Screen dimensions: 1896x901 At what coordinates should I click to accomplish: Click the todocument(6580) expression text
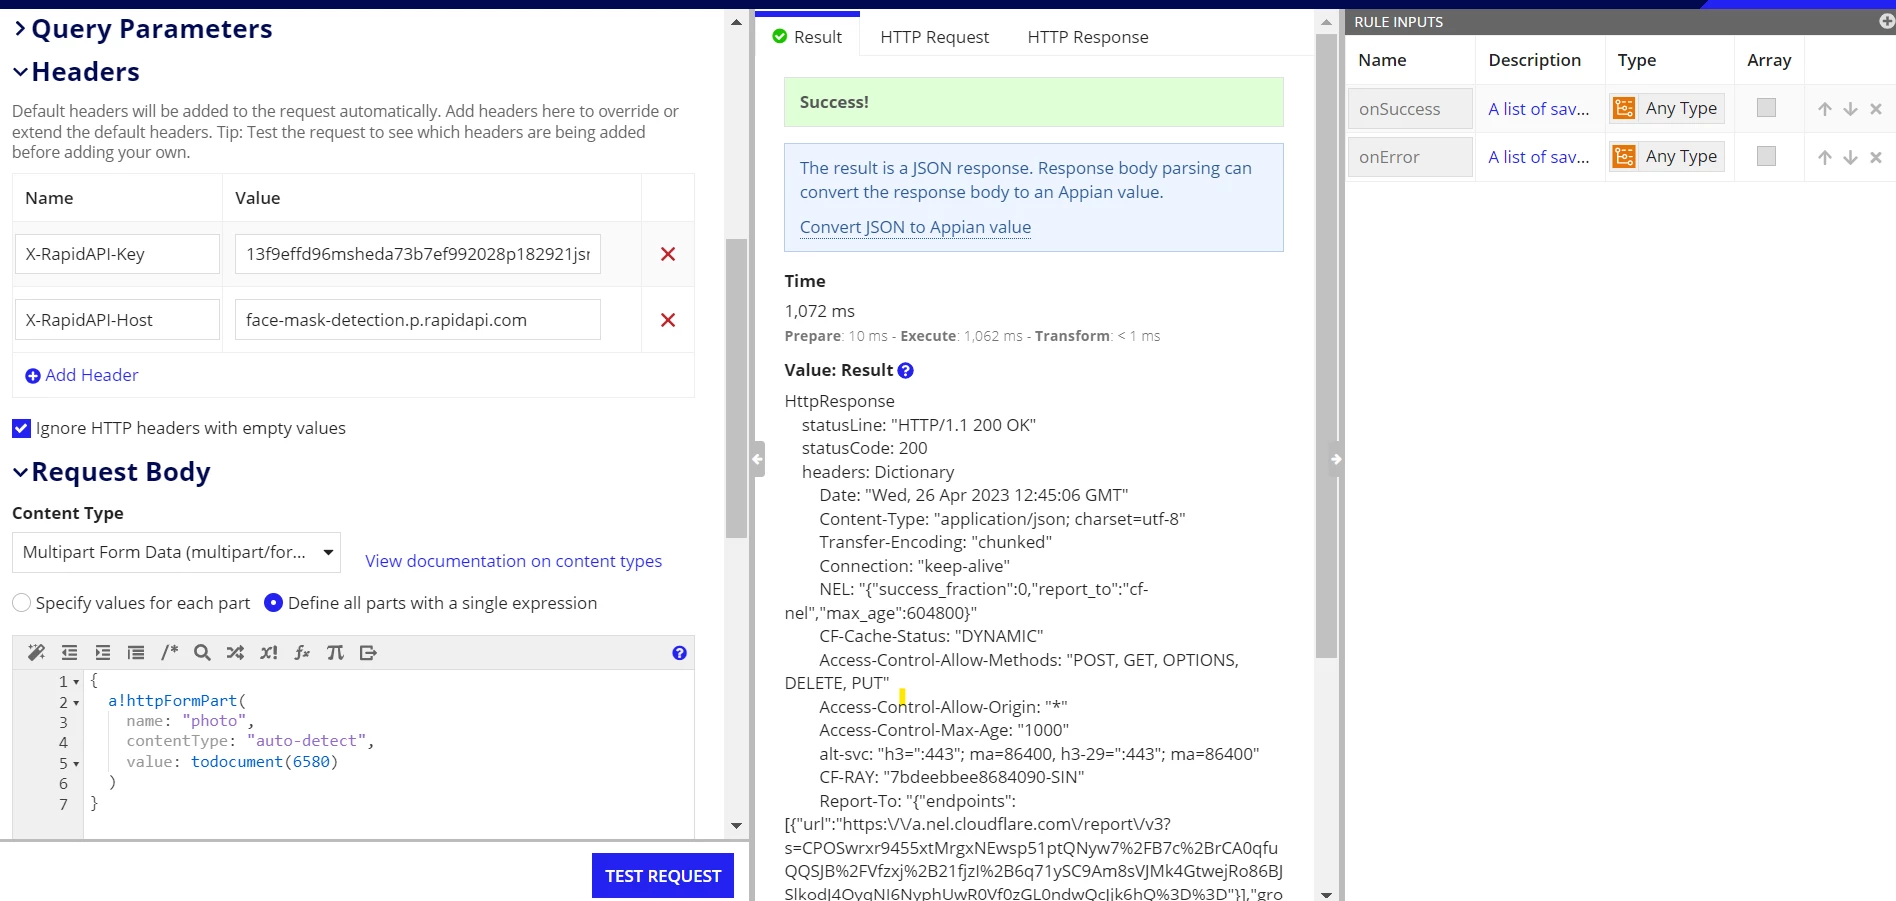click(x=264, y=762)
